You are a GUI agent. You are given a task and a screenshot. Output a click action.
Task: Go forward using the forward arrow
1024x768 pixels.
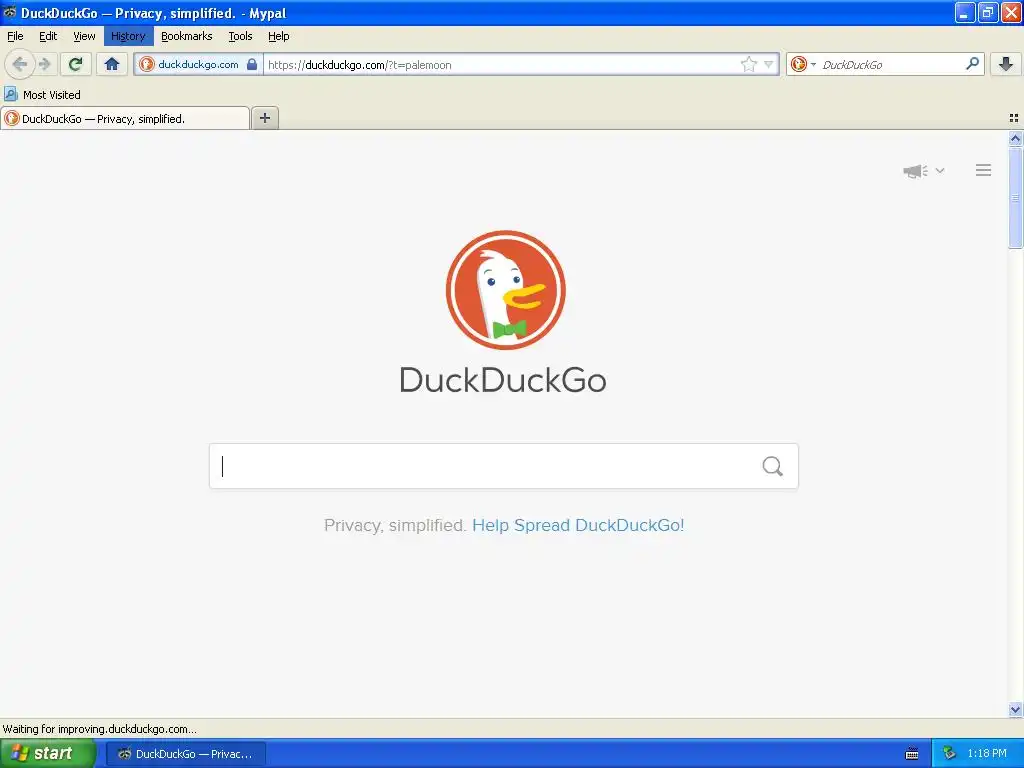[45, 64]
